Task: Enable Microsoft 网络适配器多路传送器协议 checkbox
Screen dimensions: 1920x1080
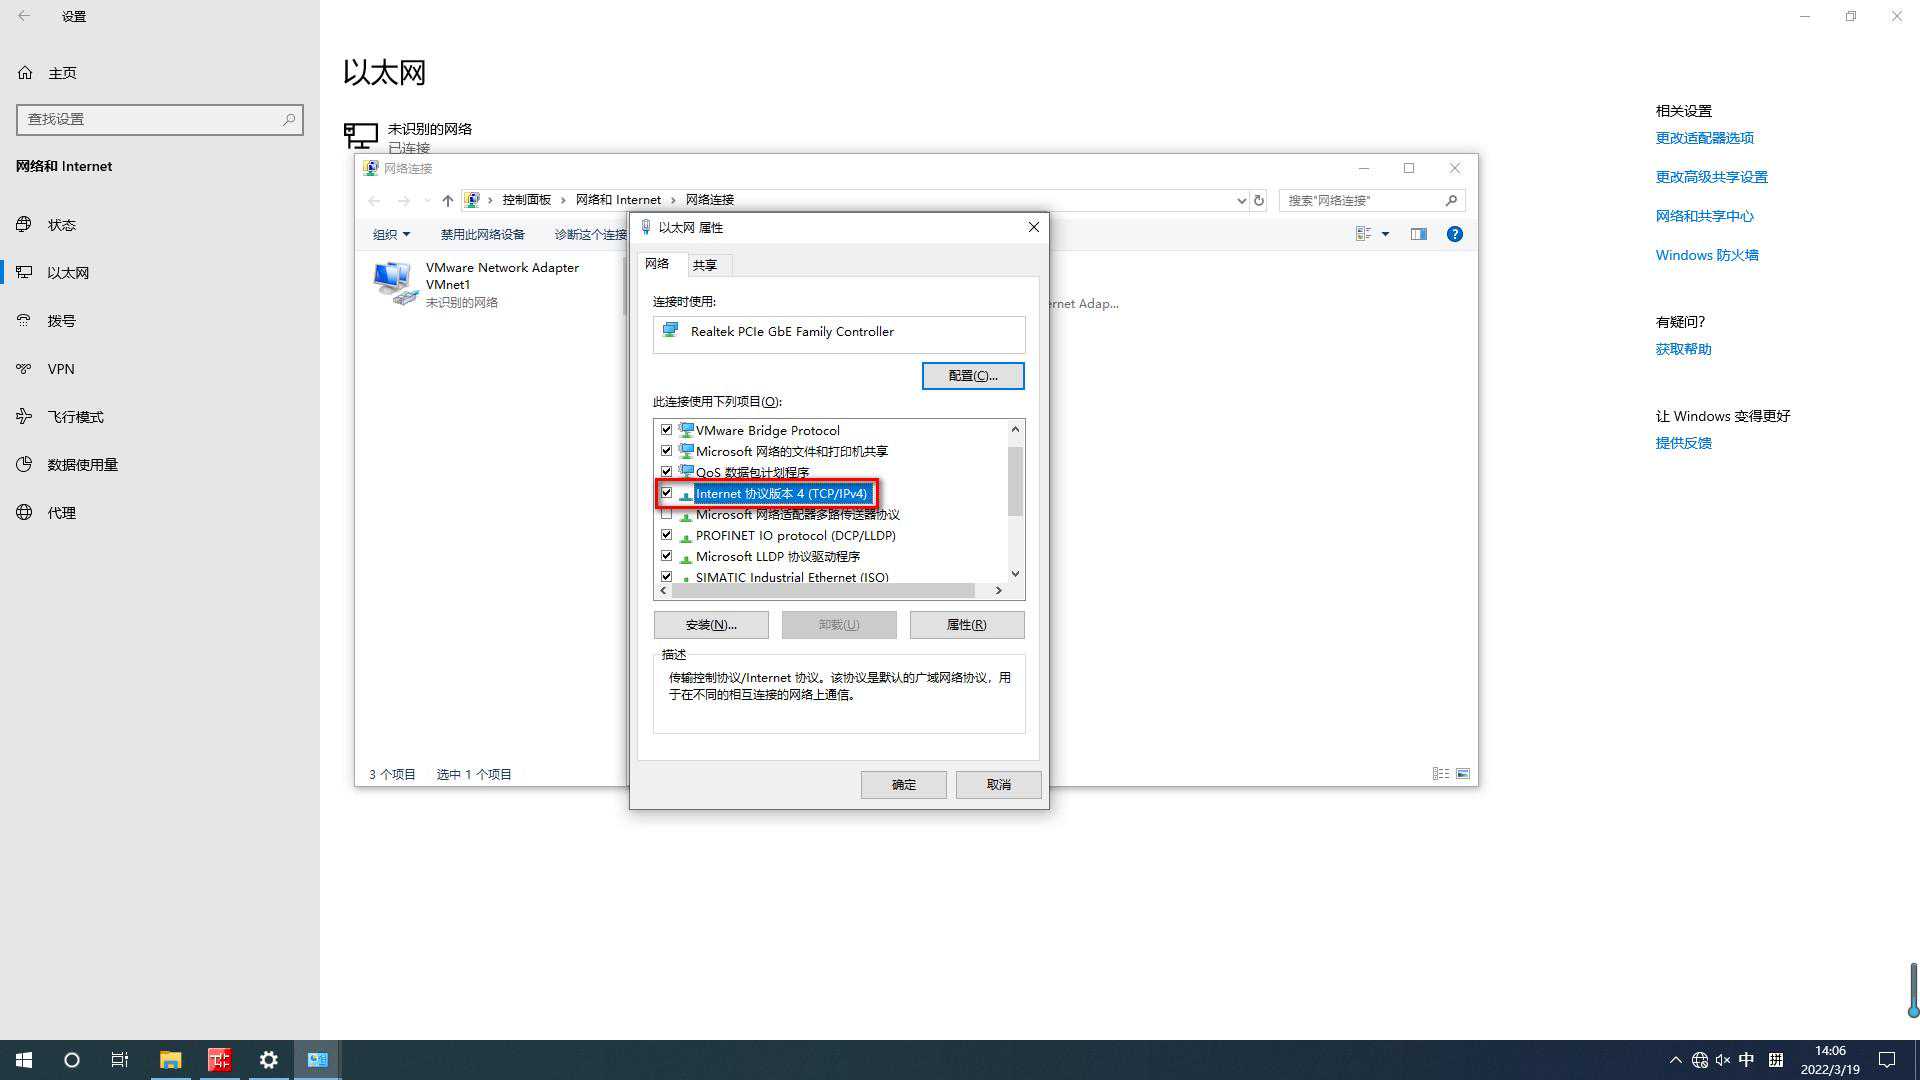Action: pyautogui.click(x=666, y=514)
